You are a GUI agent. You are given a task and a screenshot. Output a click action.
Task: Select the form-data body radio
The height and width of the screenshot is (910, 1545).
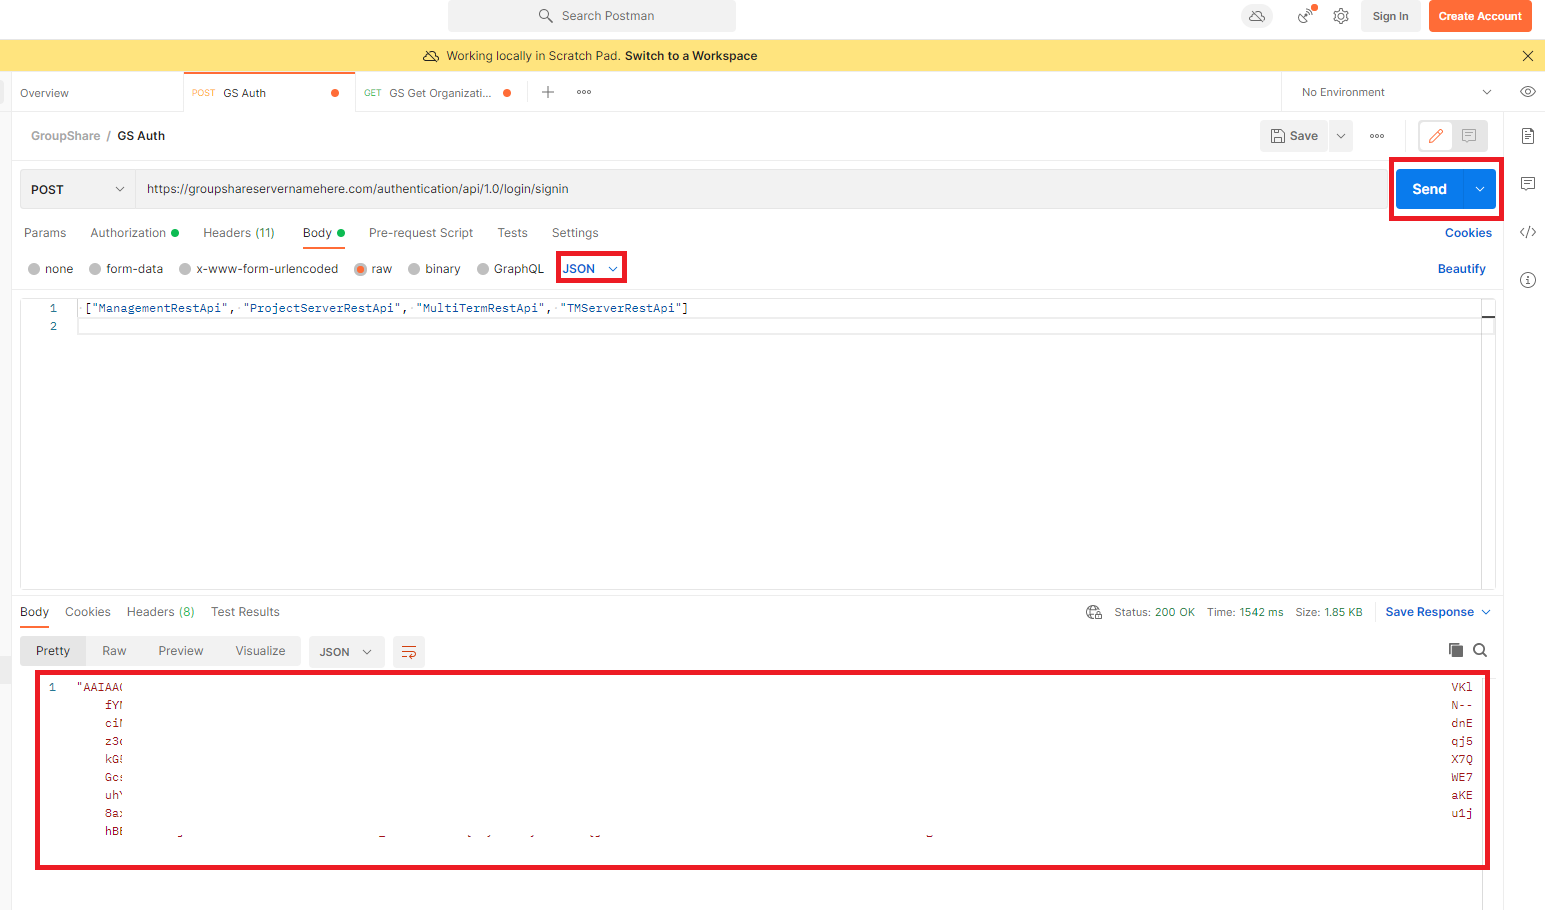[95, 269]
